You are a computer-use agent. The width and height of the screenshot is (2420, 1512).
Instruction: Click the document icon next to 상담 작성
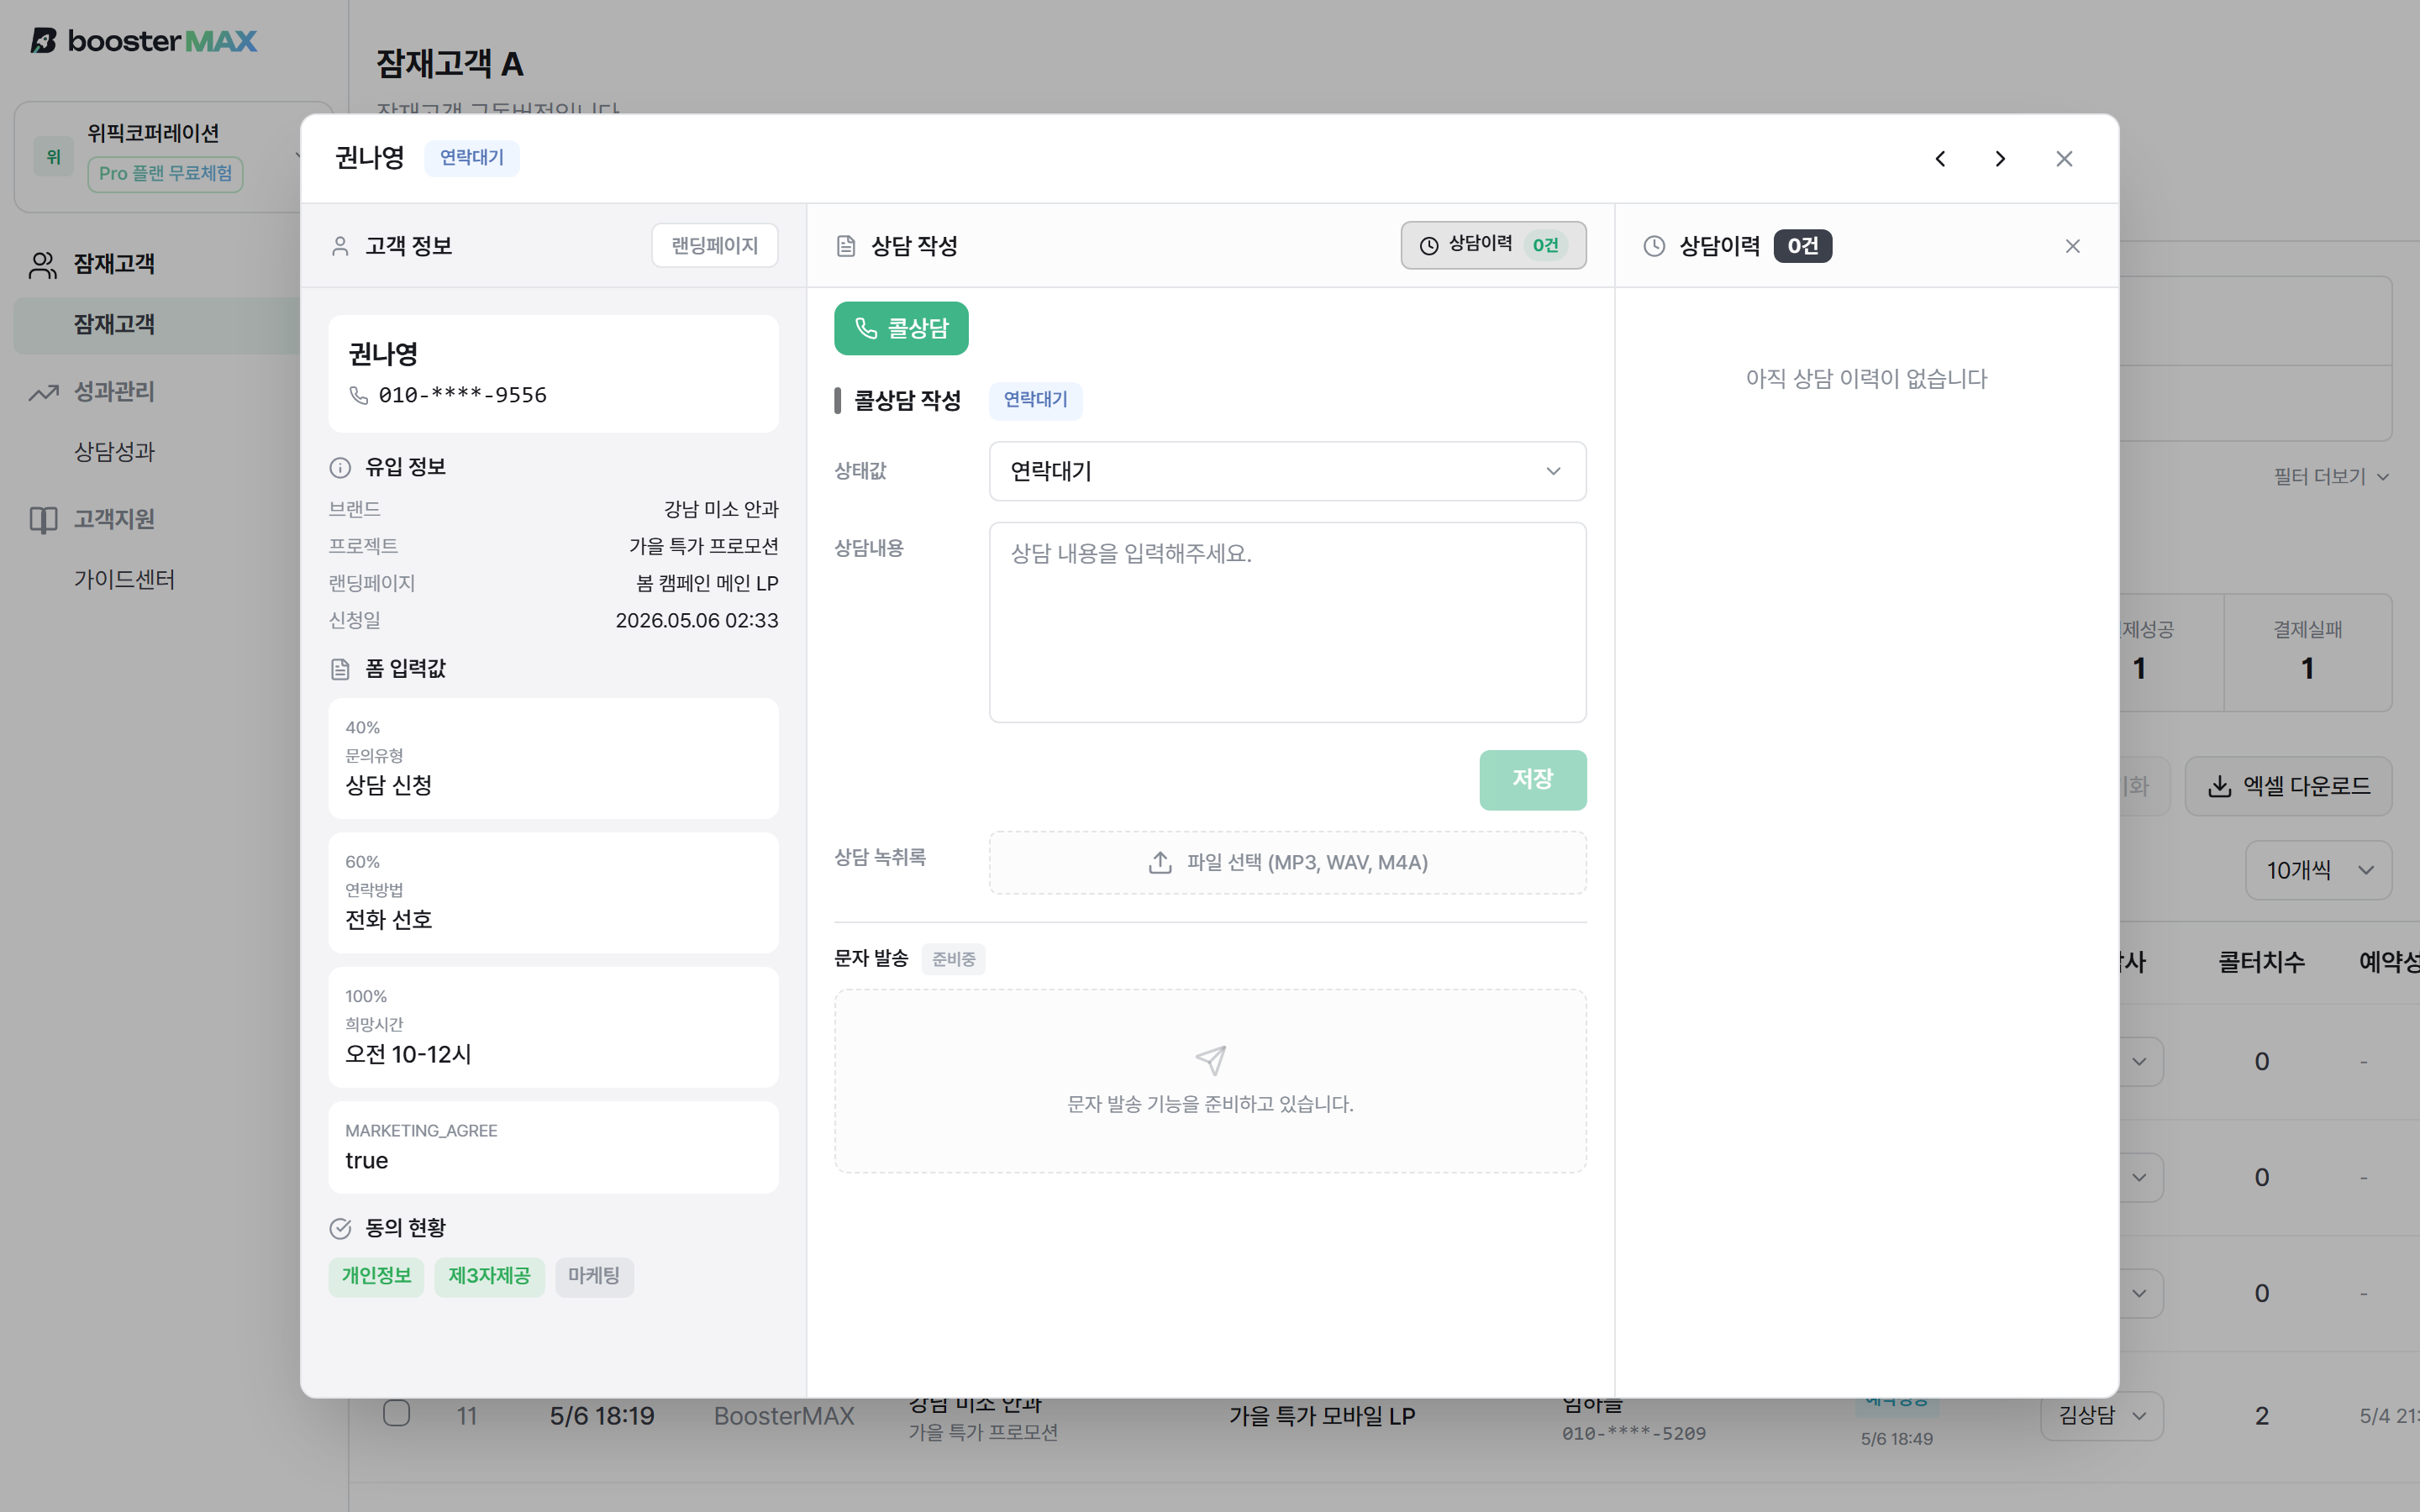[x=846, y=246]
